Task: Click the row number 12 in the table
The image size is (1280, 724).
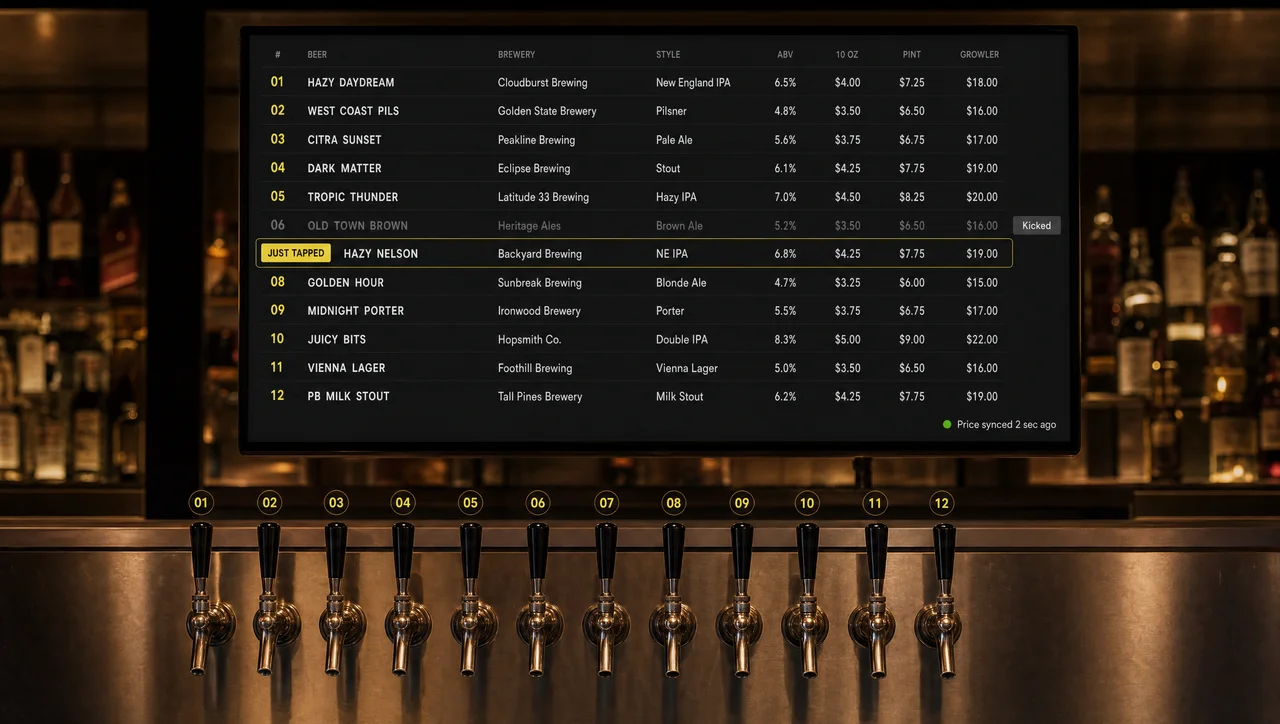Action: click(278, 396)
